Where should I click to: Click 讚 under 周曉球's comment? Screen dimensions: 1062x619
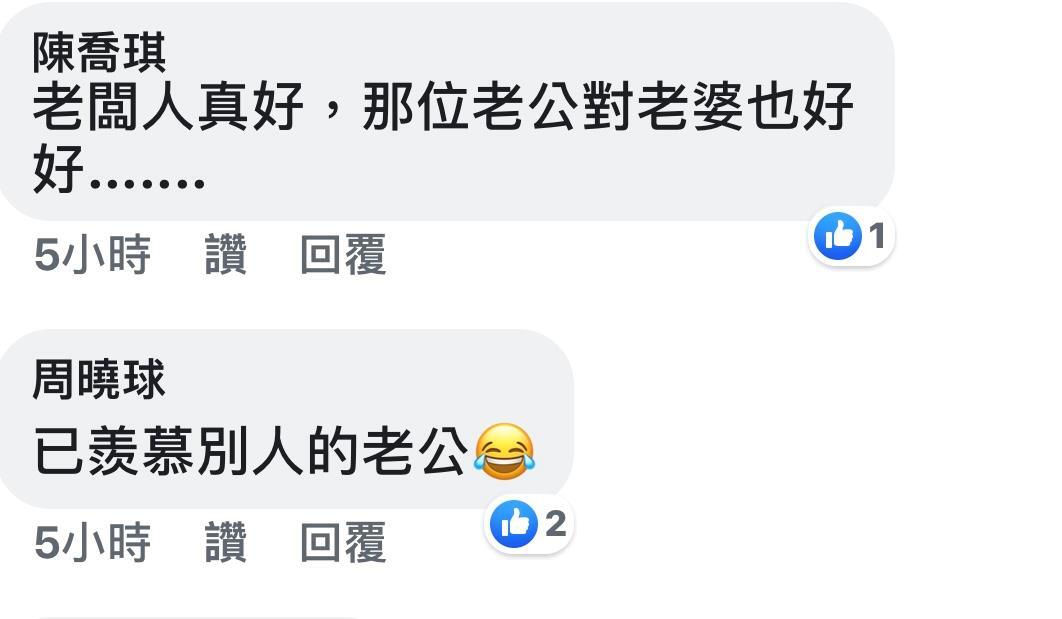226,542
